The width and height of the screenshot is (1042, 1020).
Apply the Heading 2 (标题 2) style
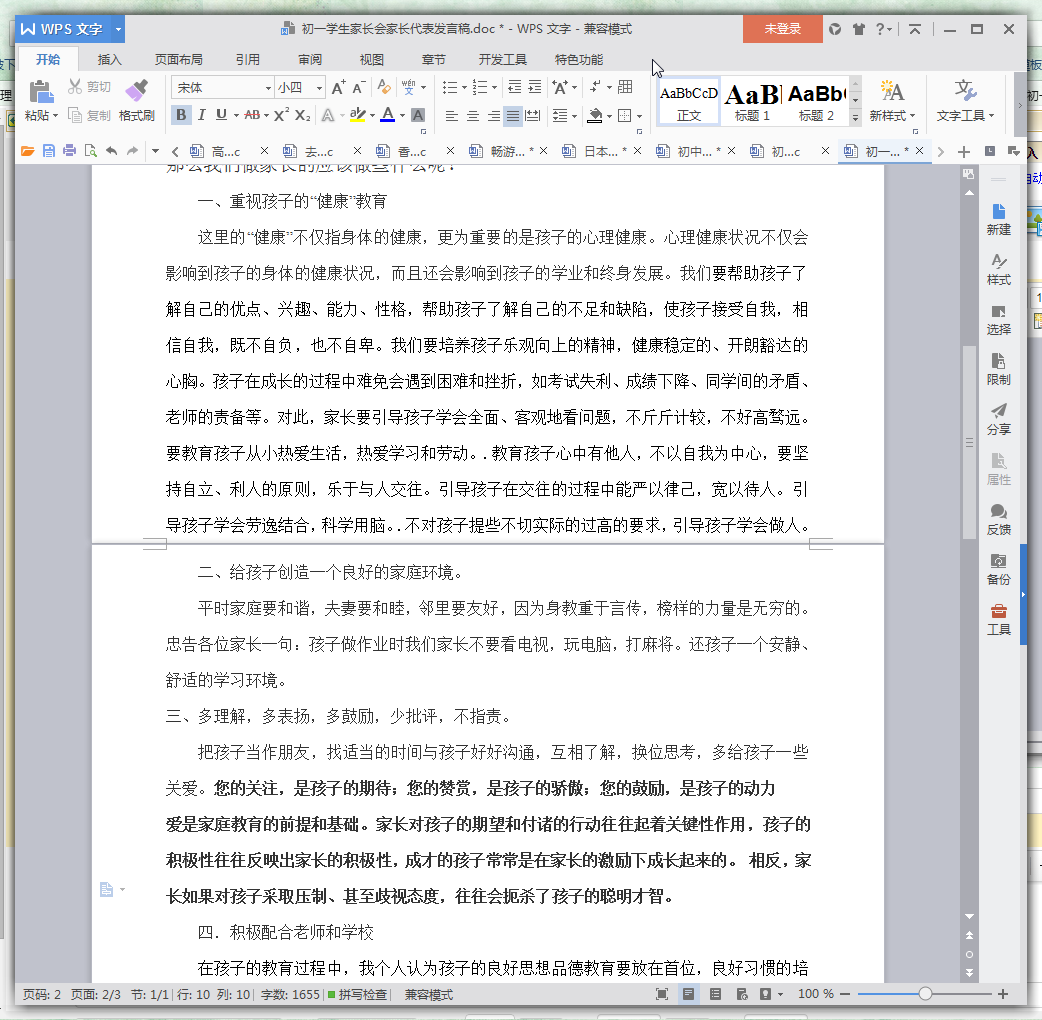tap(816, 102)
